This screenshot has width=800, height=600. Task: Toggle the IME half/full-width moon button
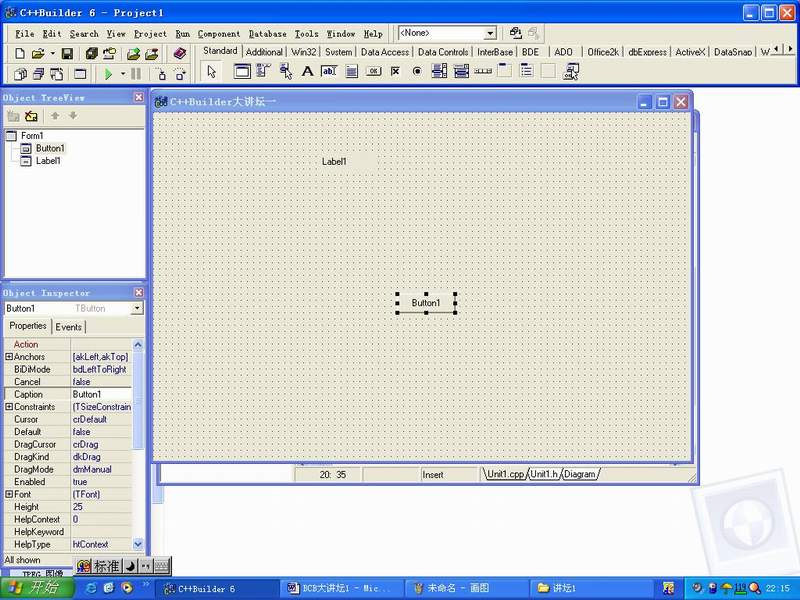click(x=131, y=566)
